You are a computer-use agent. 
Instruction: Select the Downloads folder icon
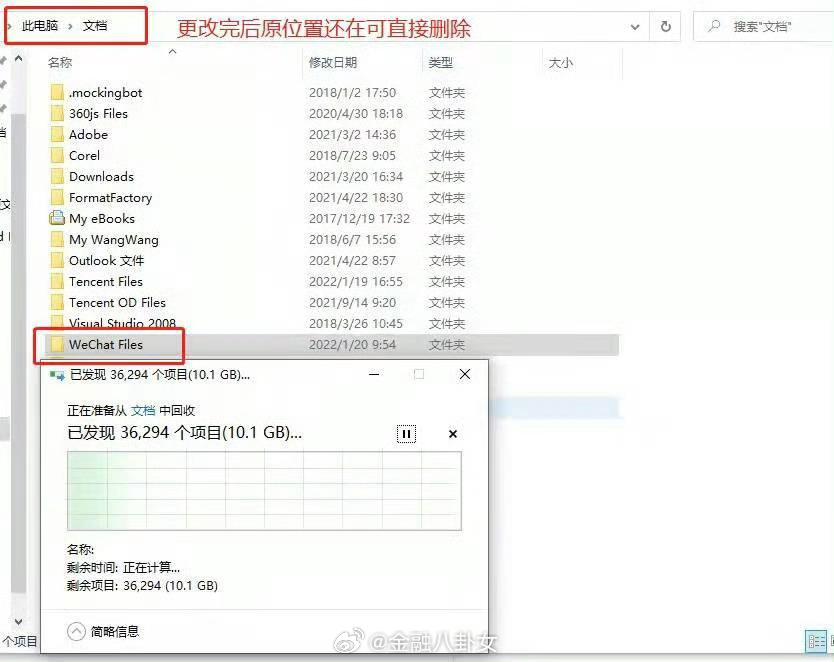coord(57,177)
